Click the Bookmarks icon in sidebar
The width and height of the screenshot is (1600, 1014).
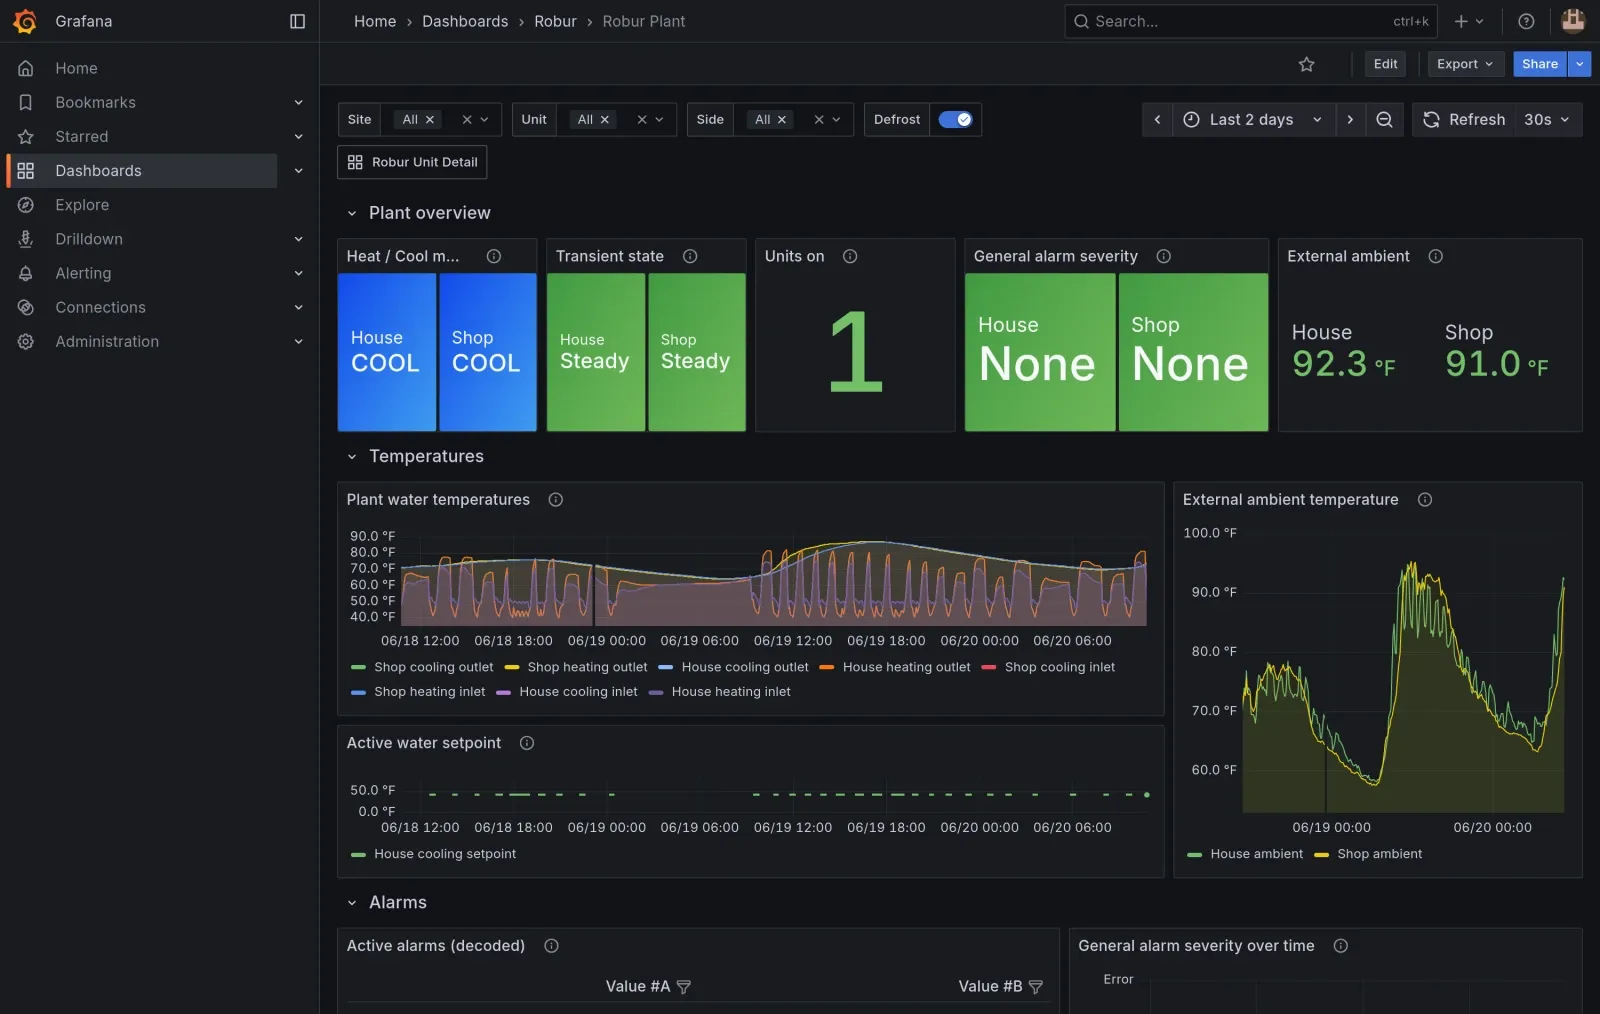(26, 102)
